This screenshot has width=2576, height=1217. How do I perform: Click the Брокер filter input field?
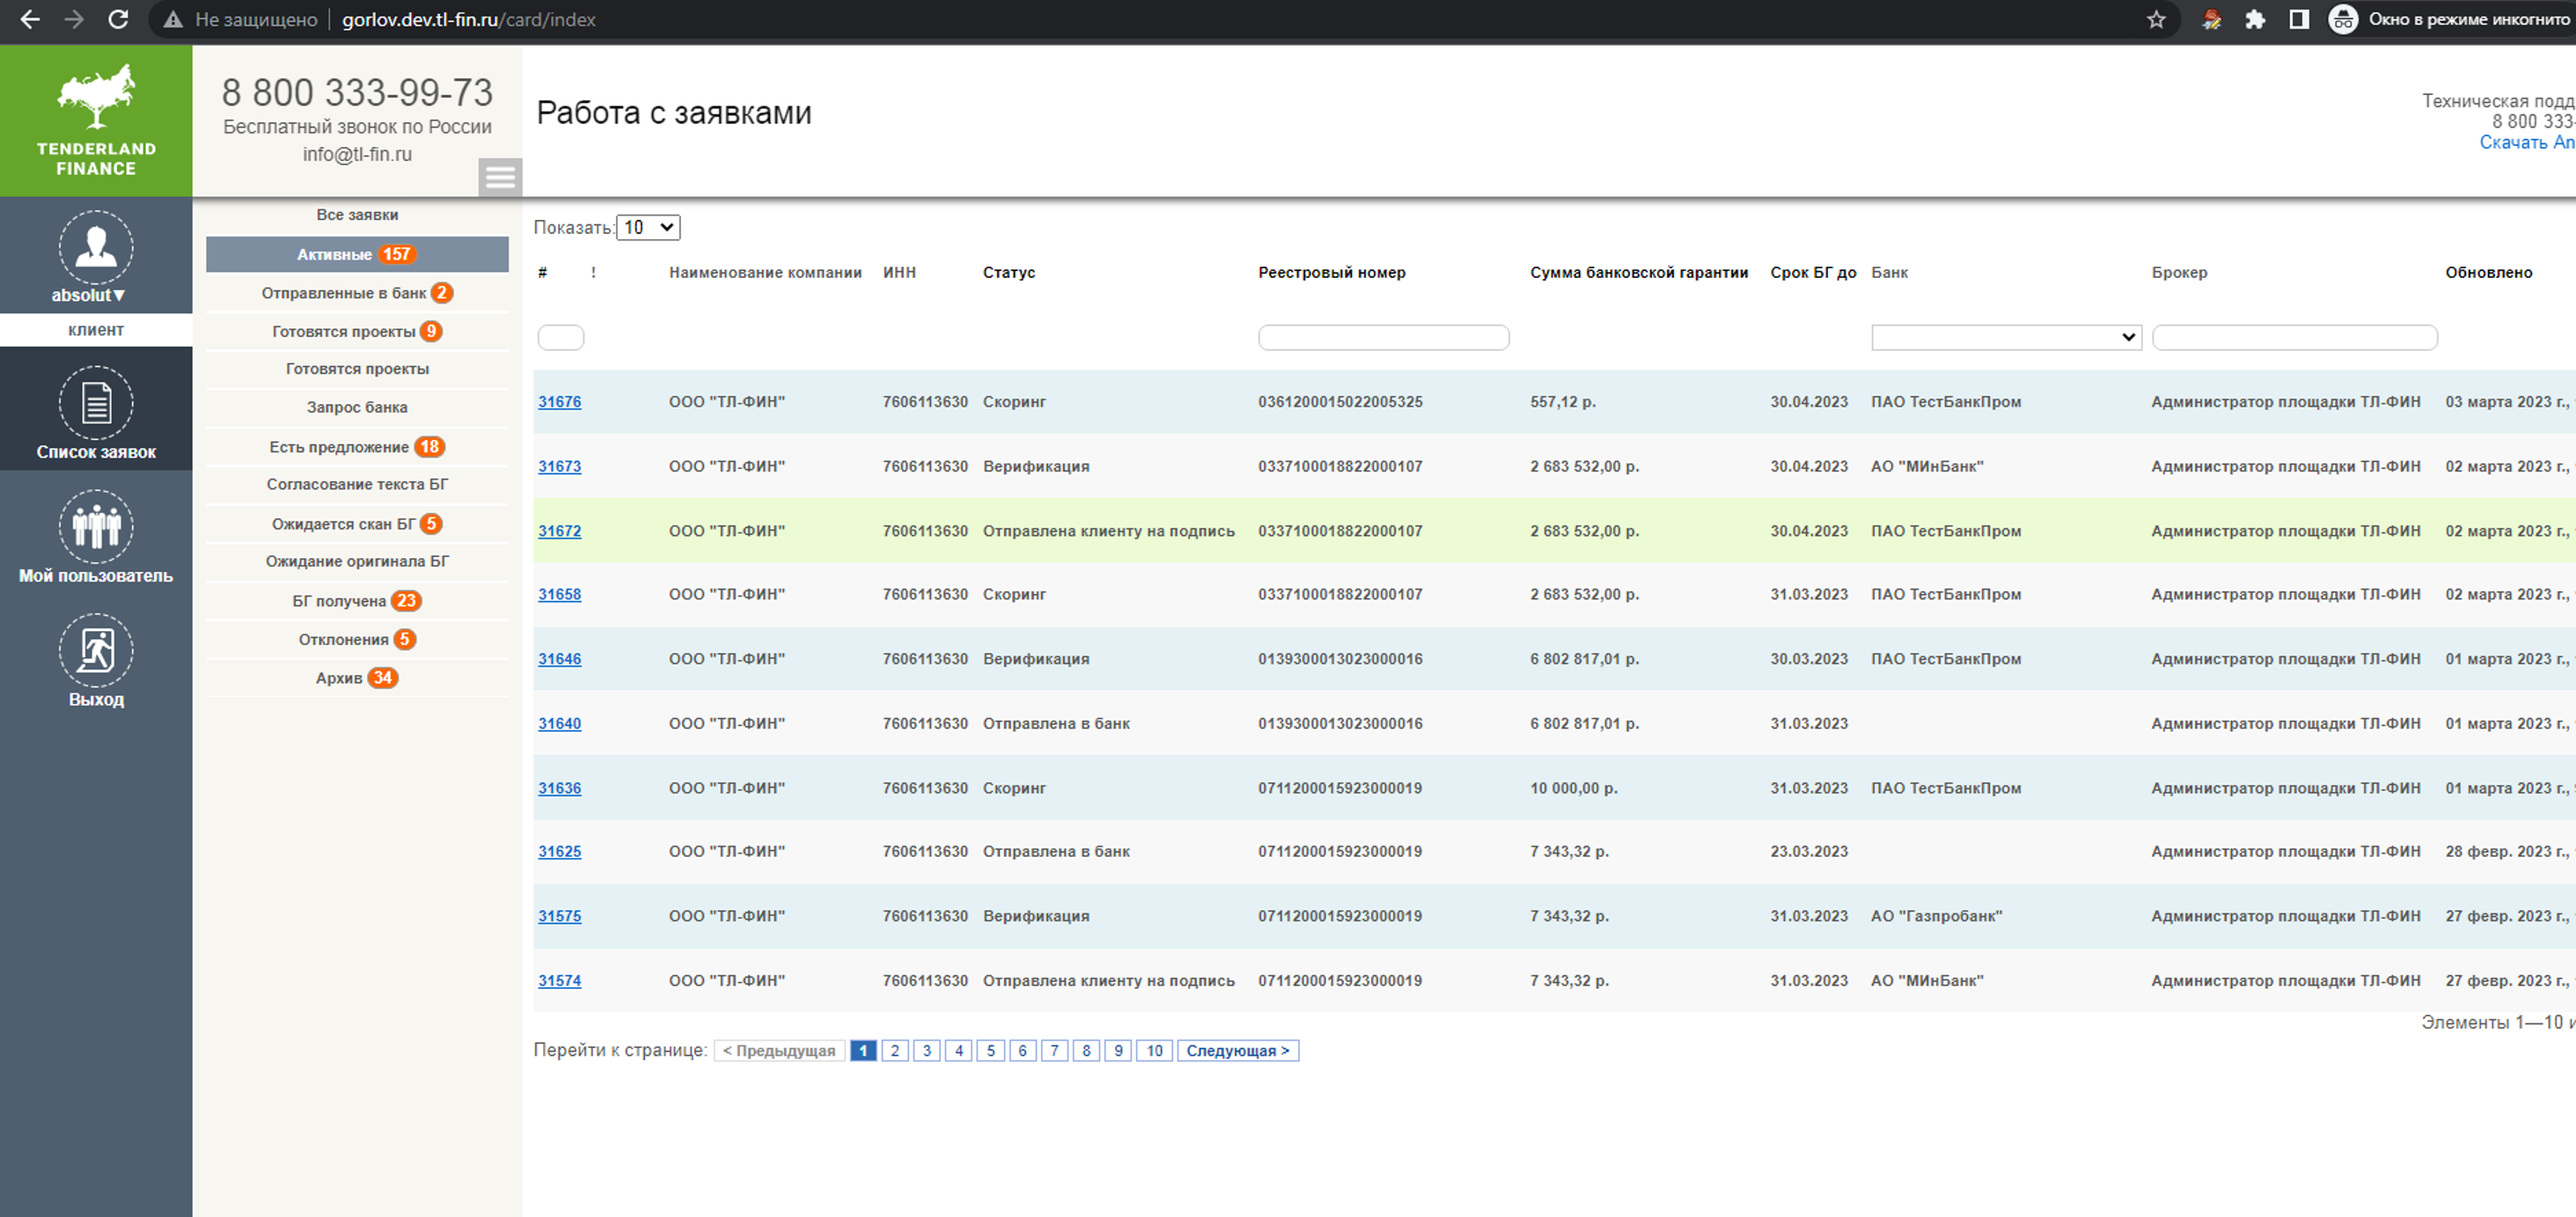(2294, 338)
